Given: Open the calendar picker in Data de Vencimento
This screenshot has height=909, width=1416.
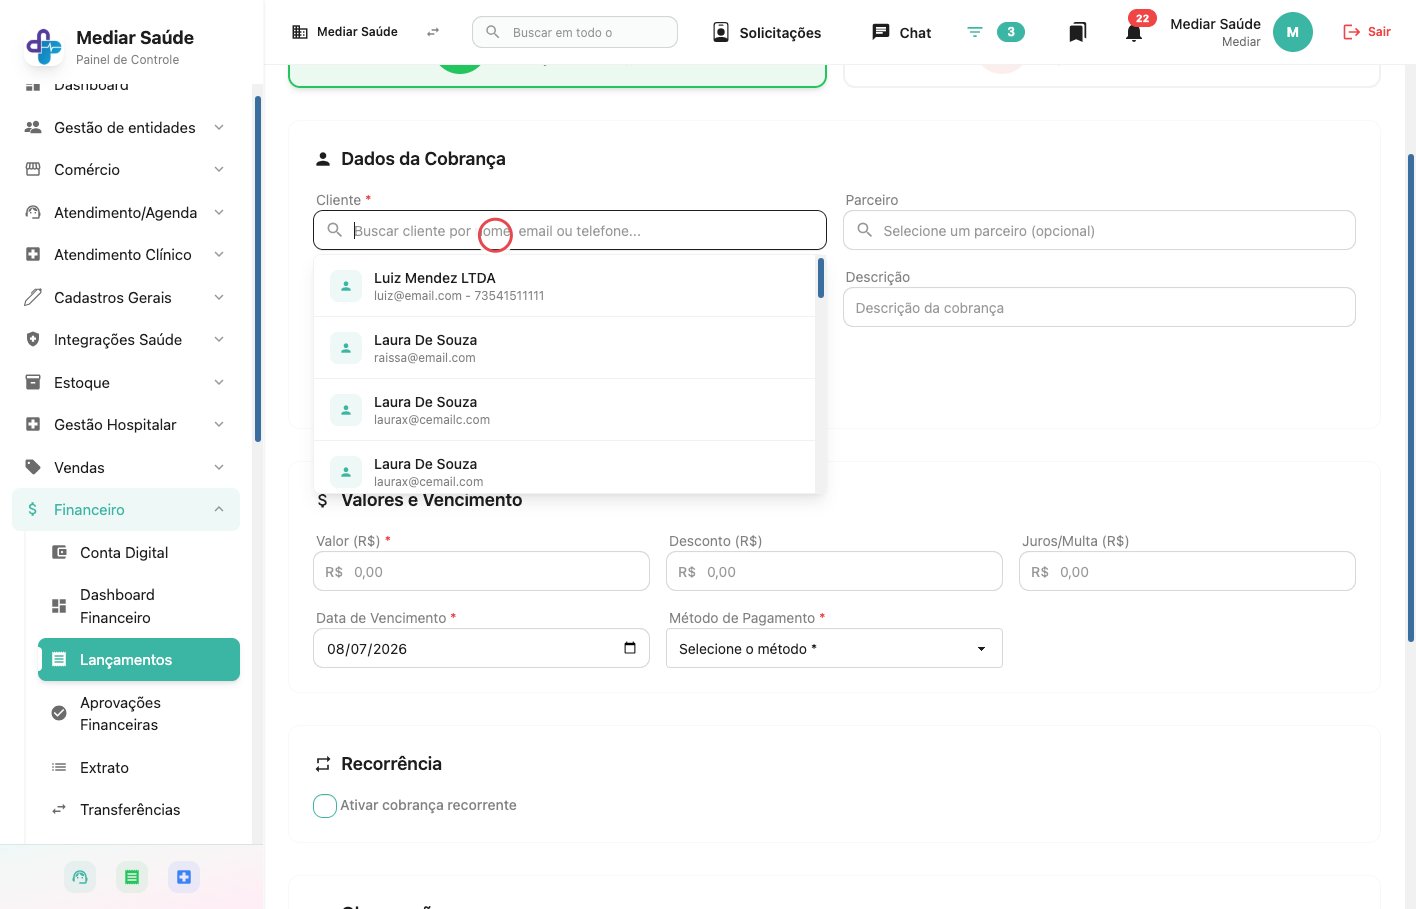Looking at the screenshot, I should point(630,648).
